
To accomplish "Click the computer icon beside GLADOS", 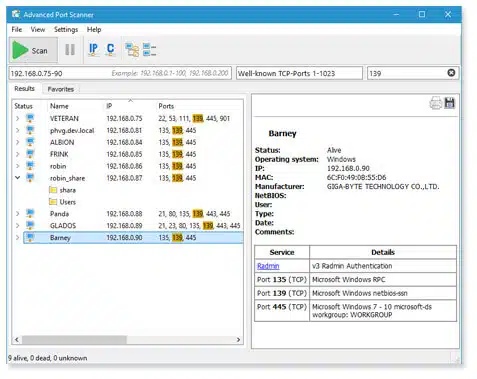I will click(x=30, y=225).
